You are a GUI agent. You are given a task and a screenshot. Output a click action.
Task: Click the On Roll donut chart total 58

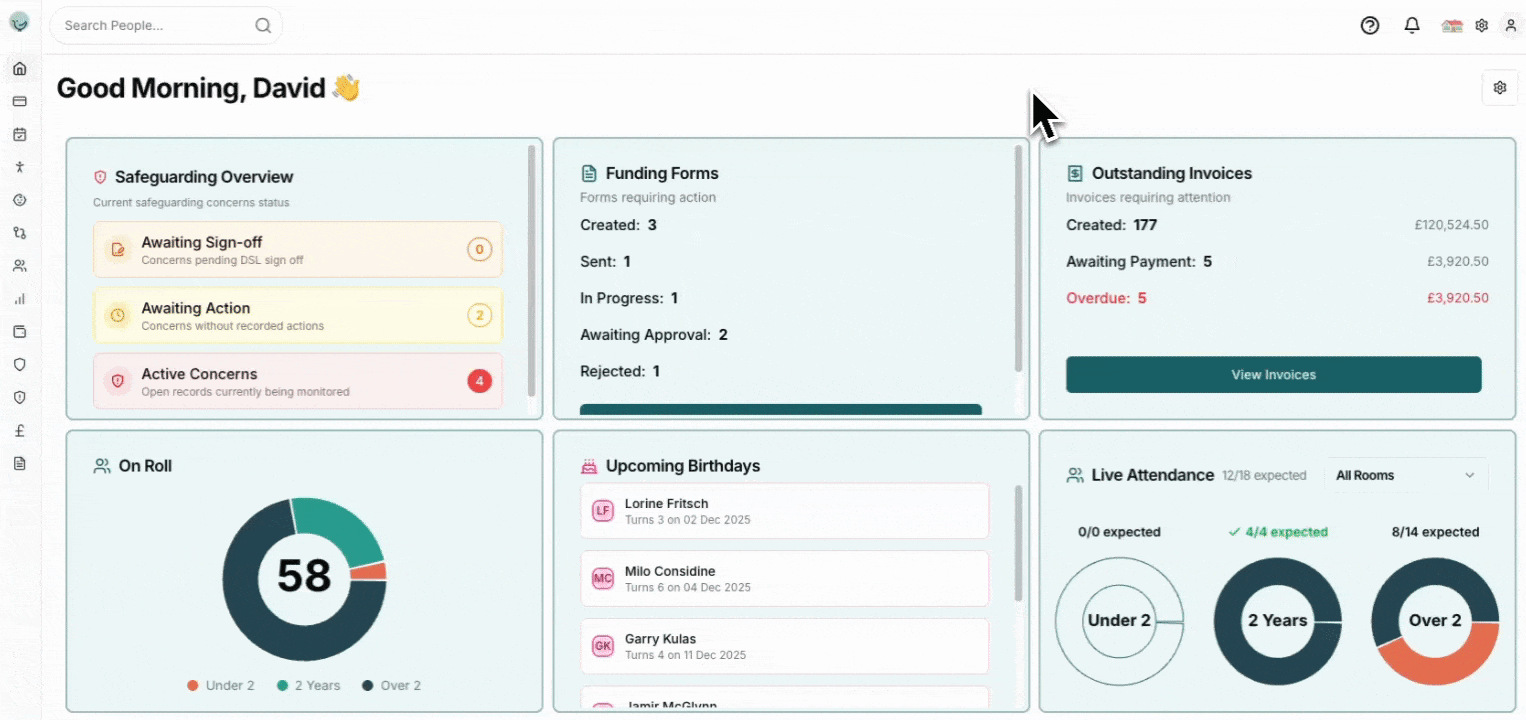tap(304, 577)
